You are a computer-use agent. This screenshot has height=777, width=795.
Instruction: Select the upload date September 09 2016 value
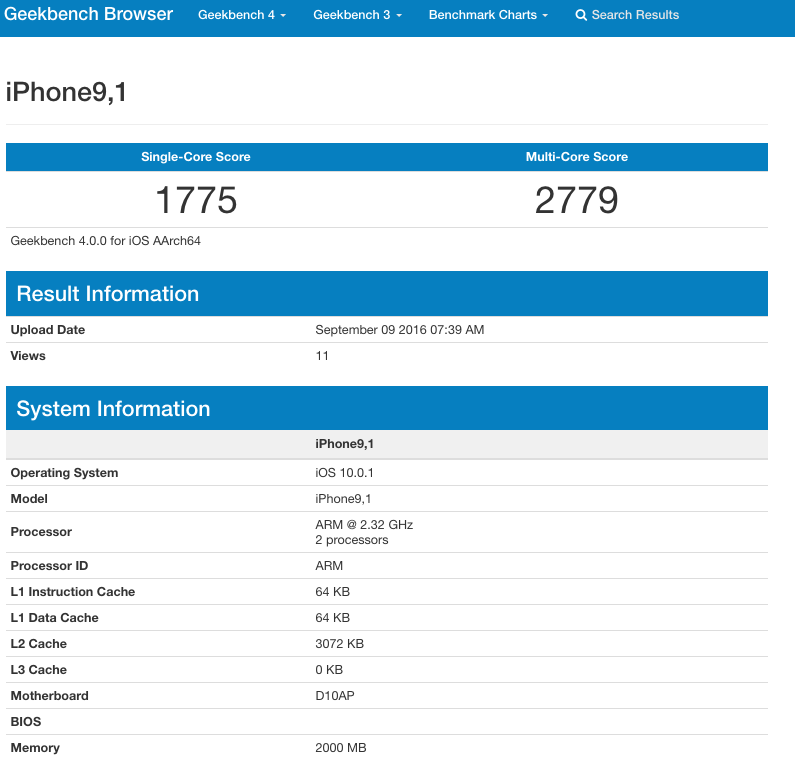[400, 330]
